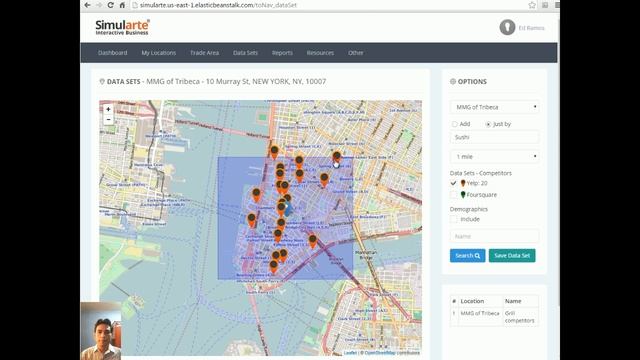The height and width of the screenshot is (360, 640).
Task: Click the Demographics label
Action: (469, 209)
